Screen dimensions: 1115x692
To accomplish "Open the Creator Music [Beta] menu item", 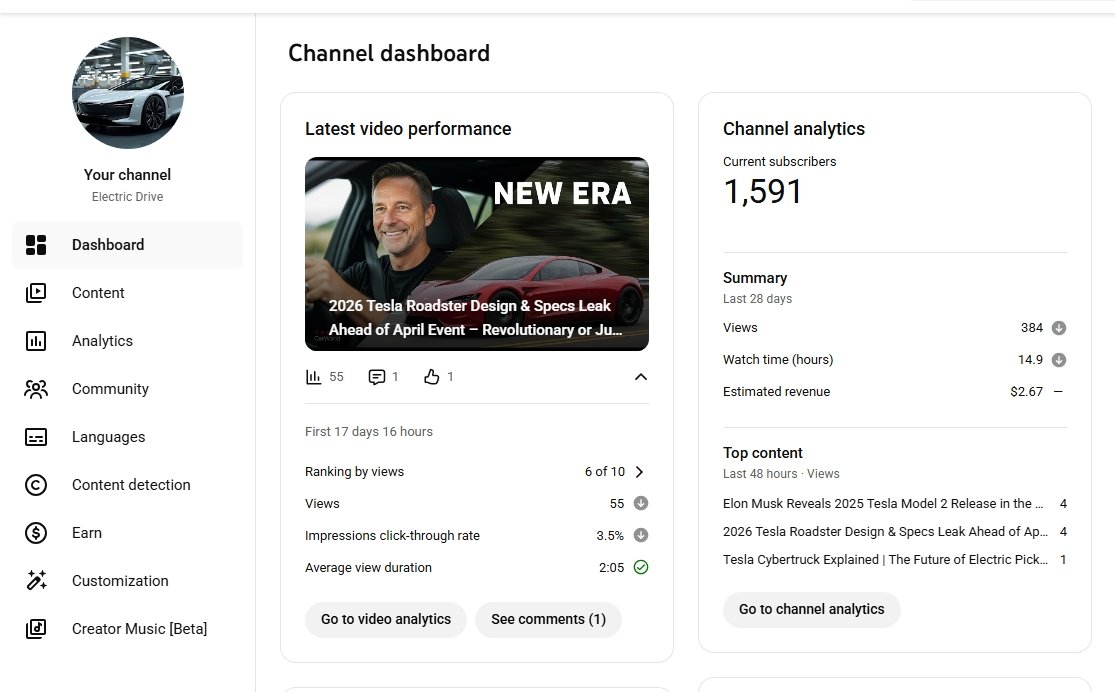I will 139,629.
